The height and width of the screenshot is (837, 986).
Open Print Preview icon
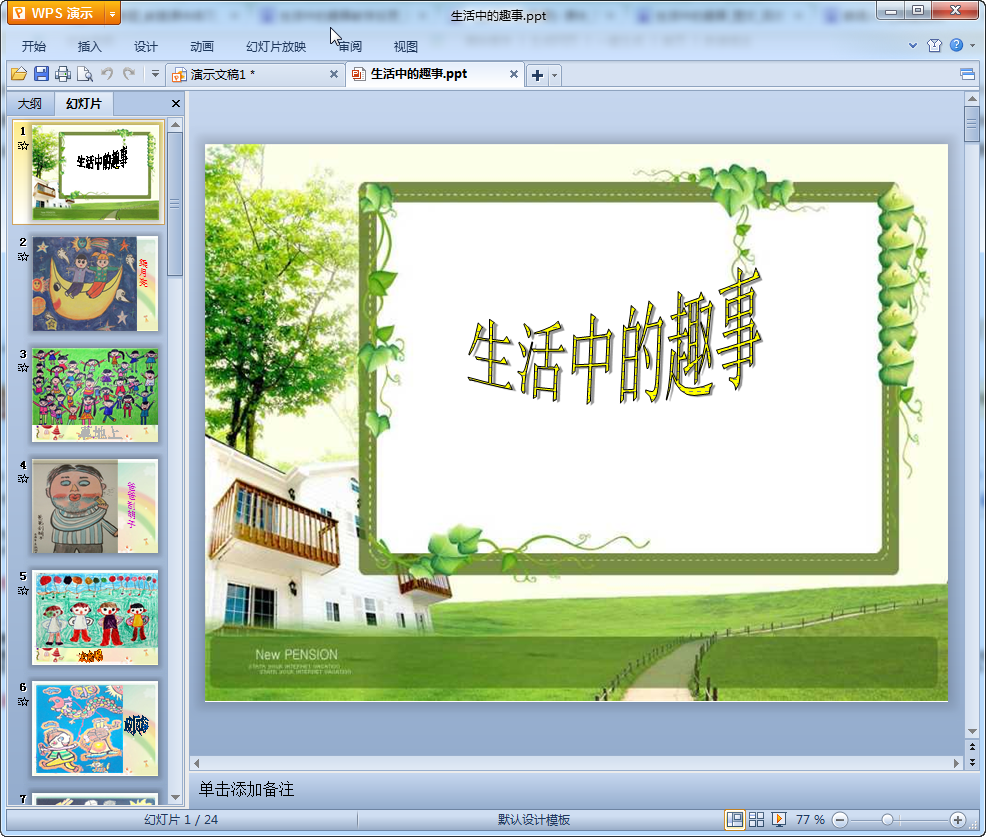(85, 74)
